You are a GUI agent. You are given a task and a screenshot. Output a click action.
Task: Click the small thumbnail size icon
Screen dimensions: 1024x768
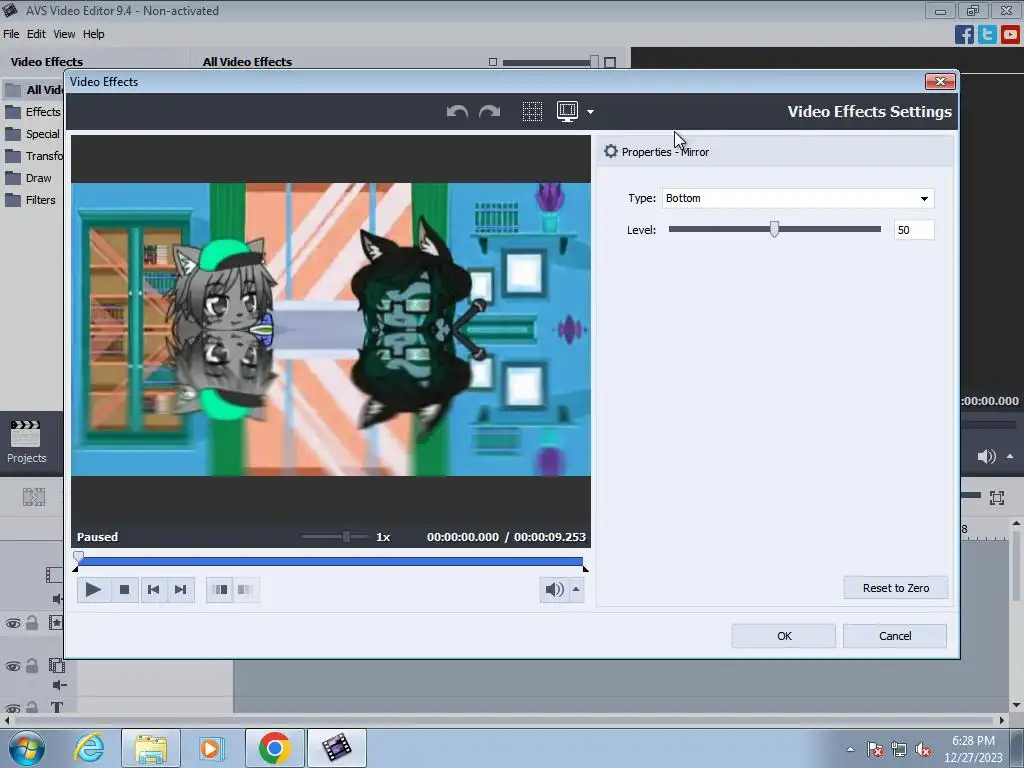pos(493,62)
